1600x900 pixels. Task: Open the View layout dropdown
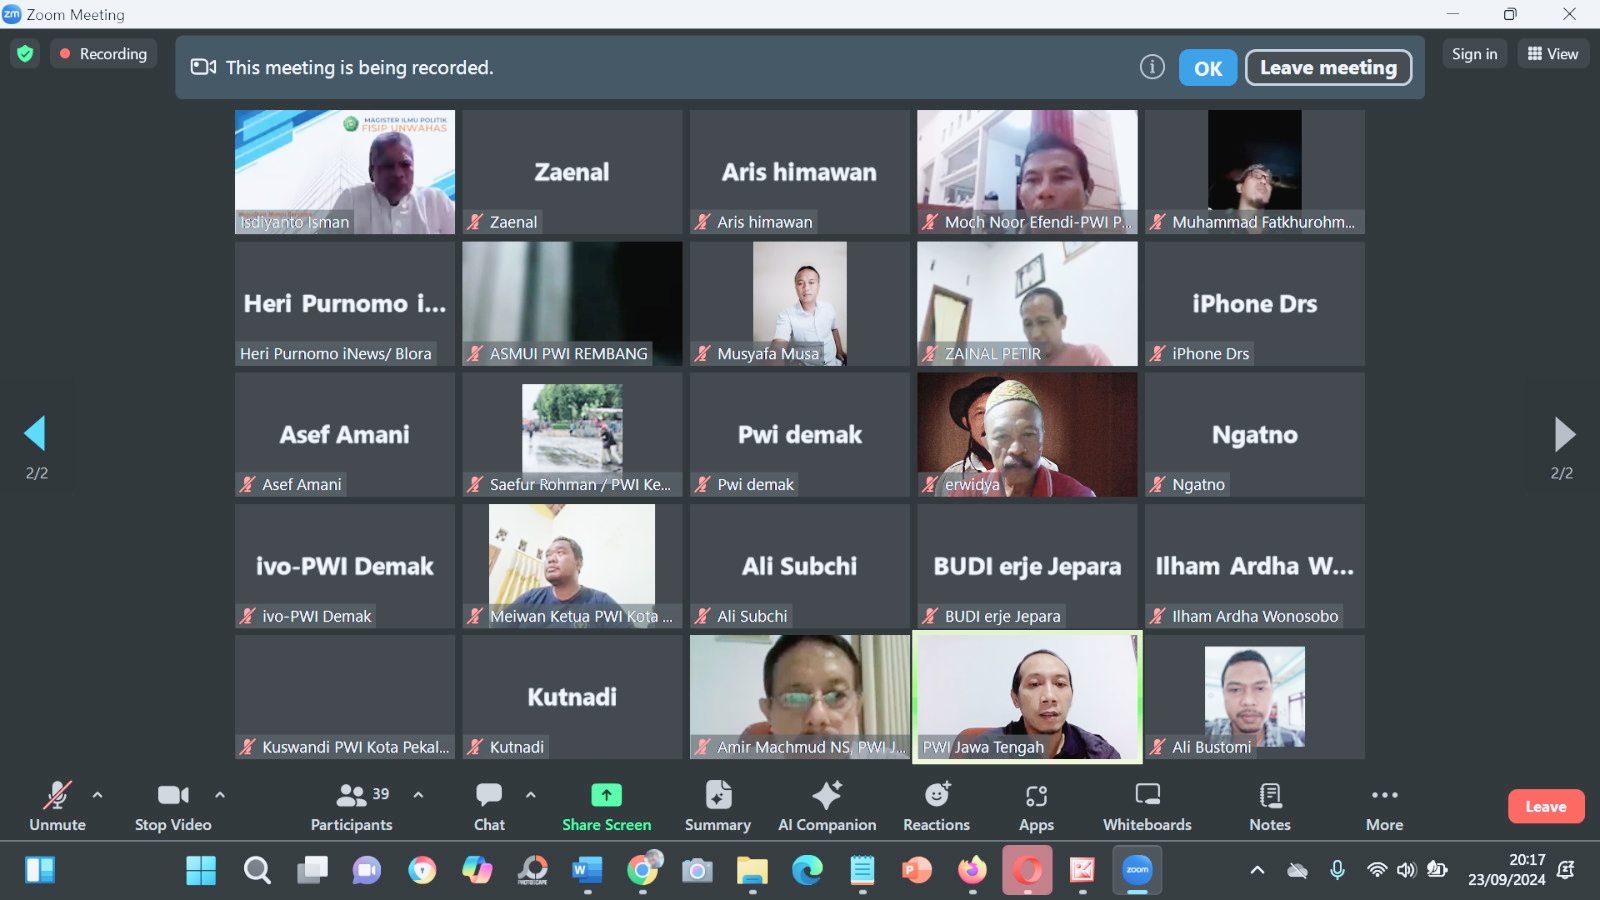(1552, 54)
